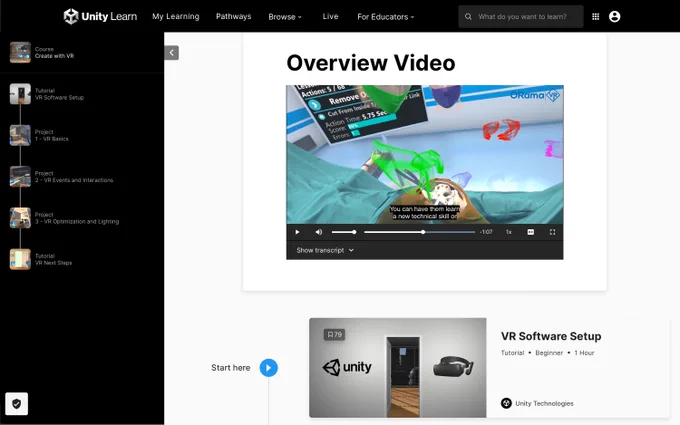The image size is (680, 425).
Task: Open VR Software Setup card title
Action: click(x=551, y=336)
